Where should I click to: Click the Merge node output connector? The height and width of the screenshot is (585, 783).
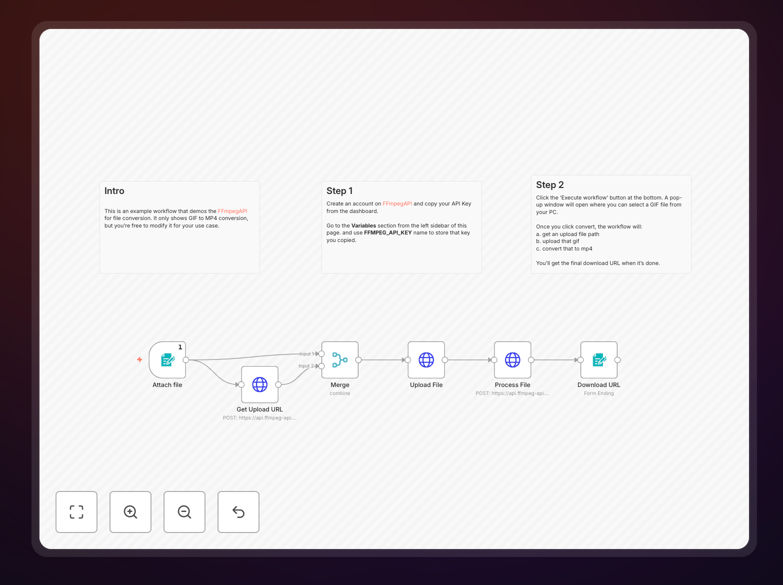pyautogui.click(x=359, y=360)
